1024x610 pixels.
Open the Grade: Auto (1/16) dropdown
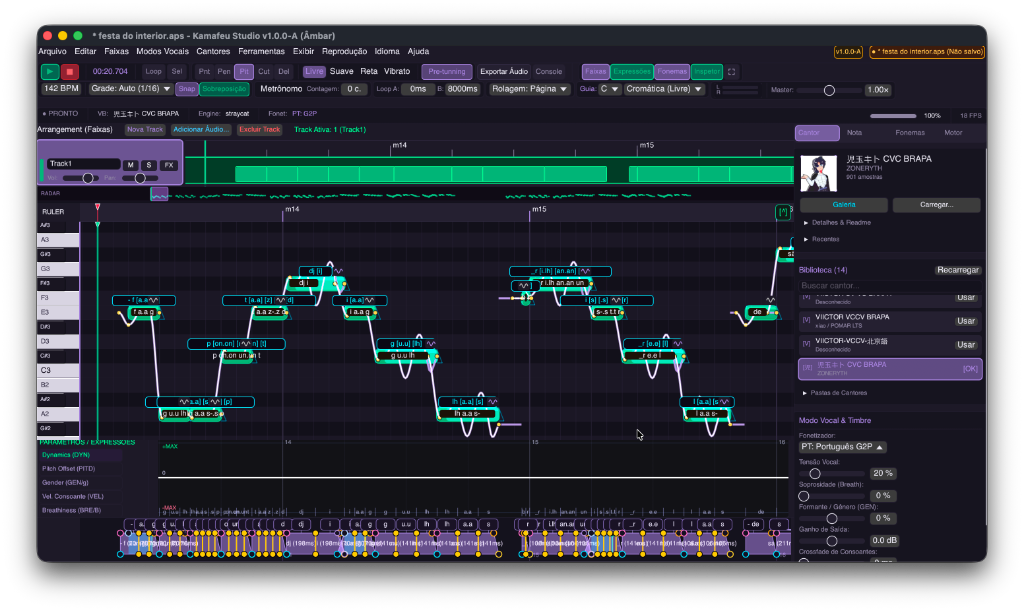131,89
